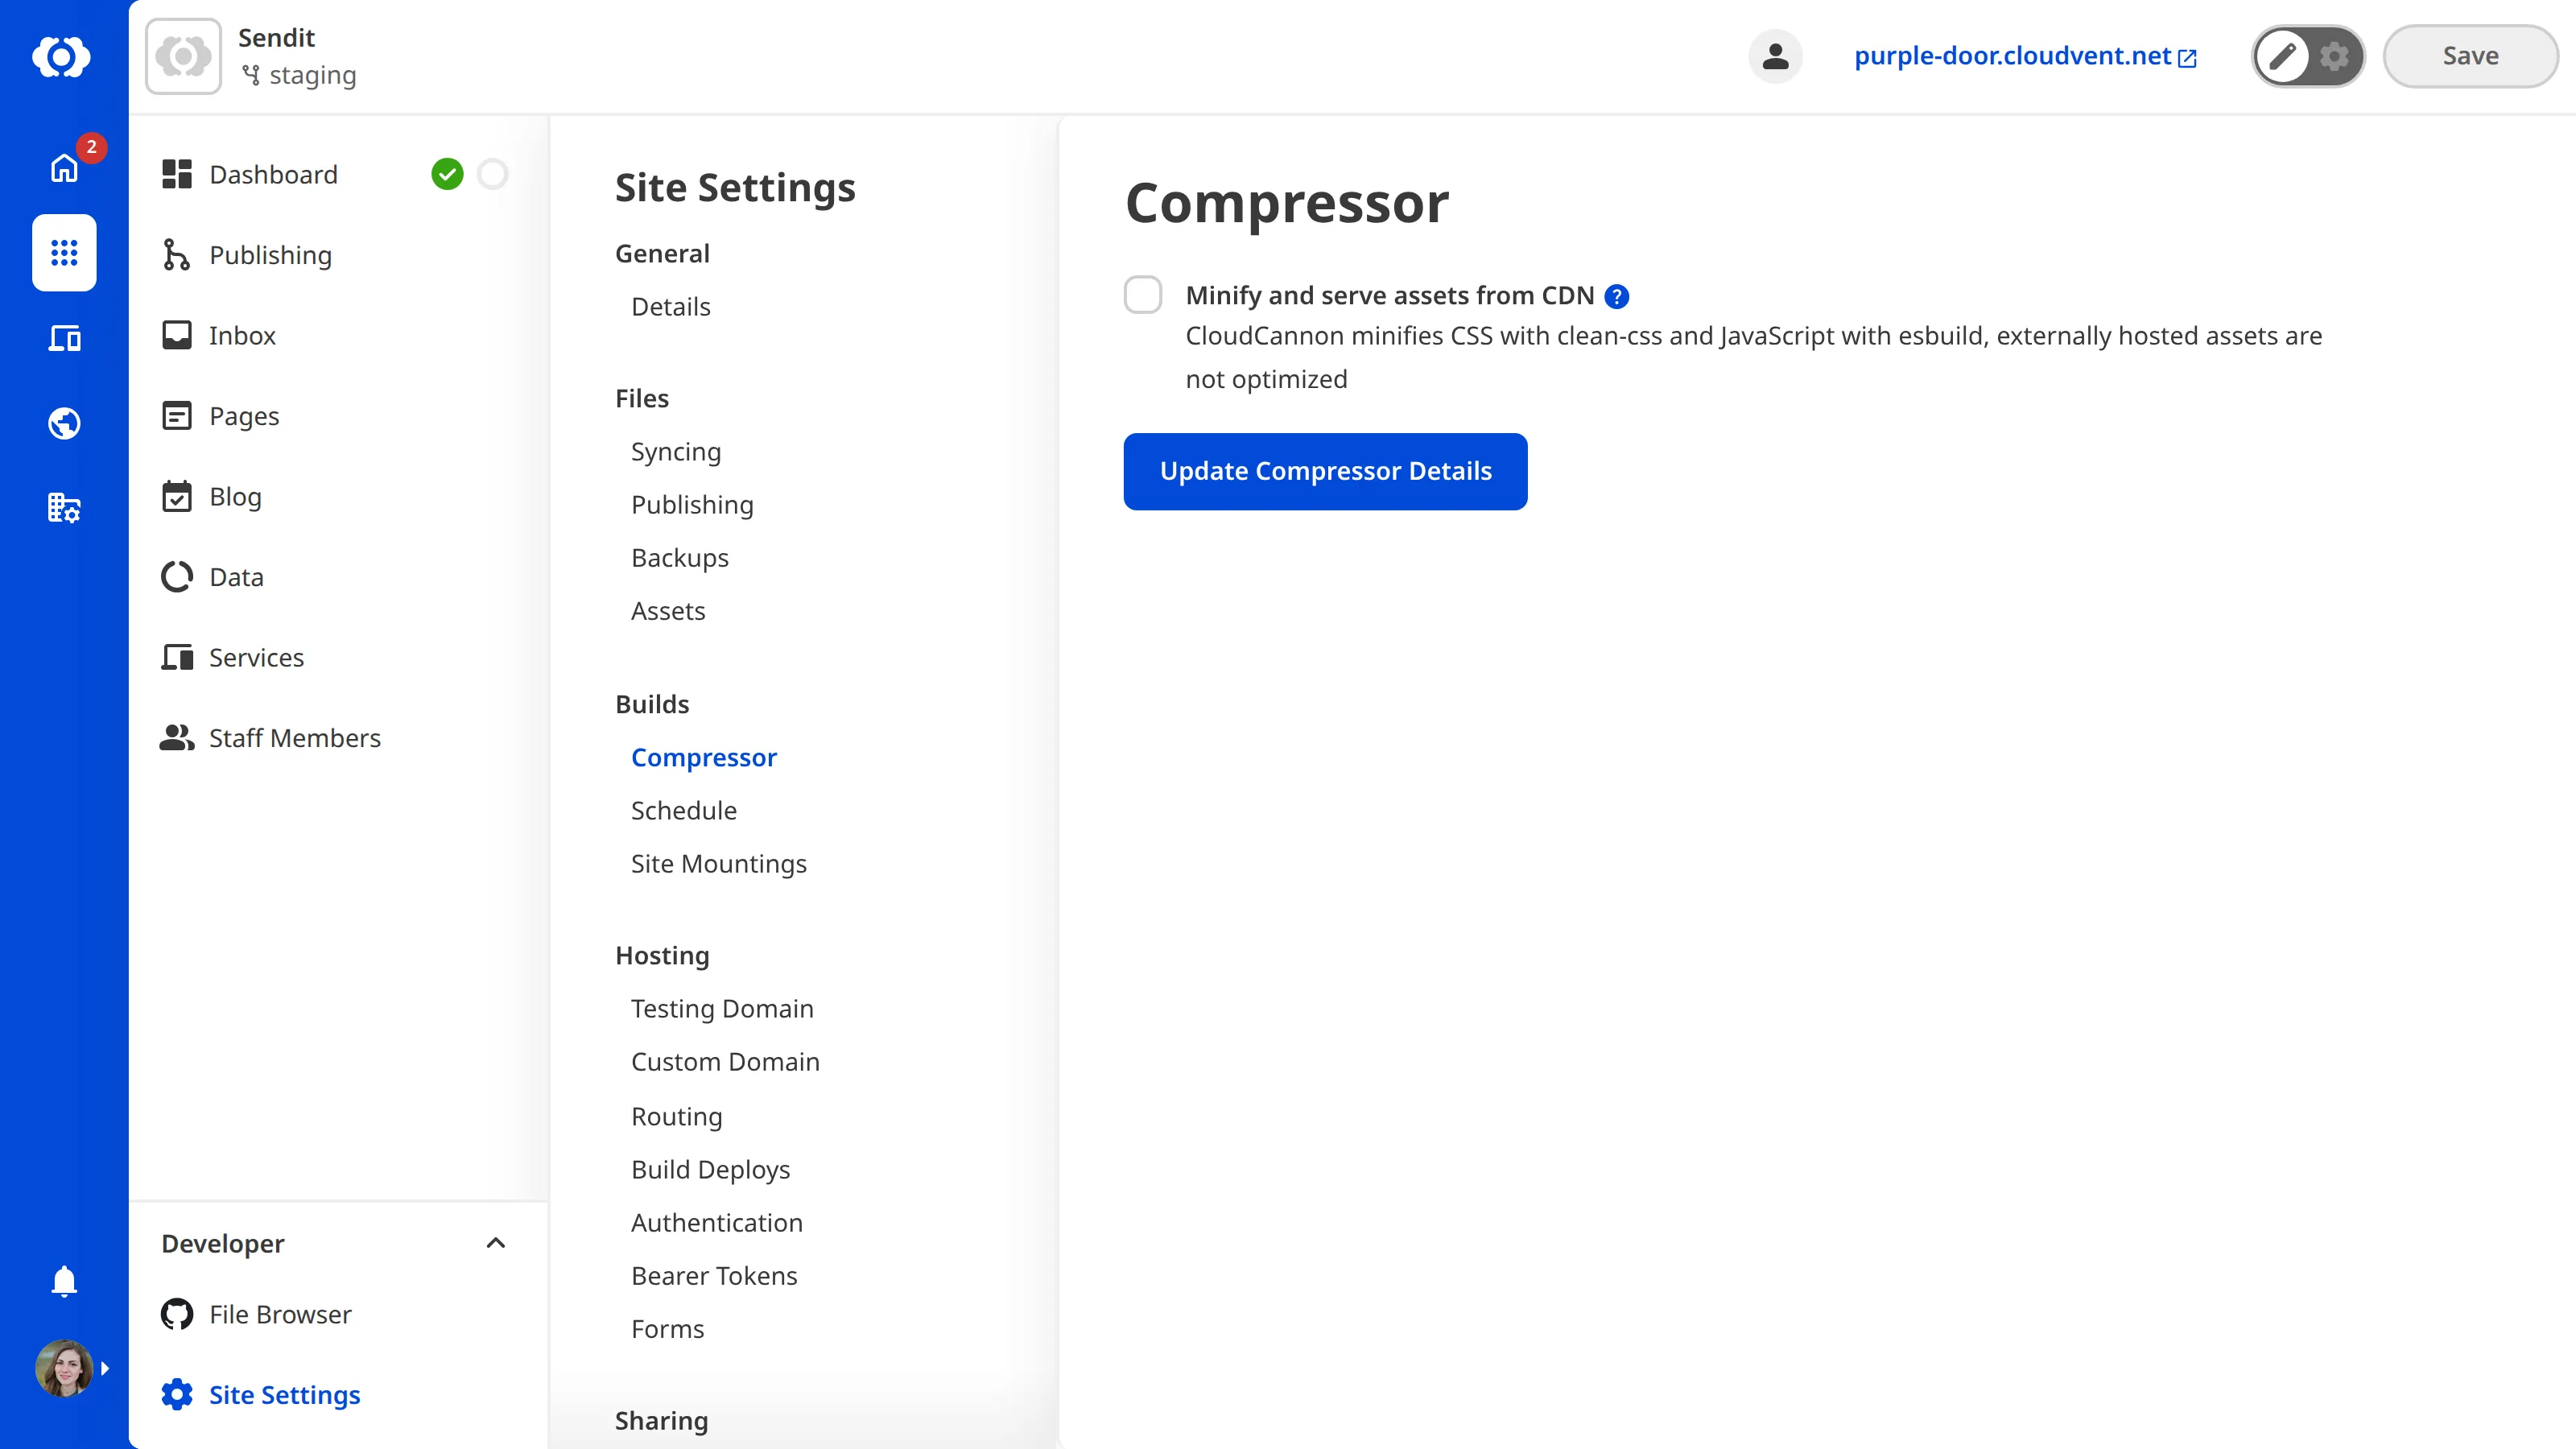Switch to settings mode using the pencil-gear toggle

pyautogui.click(x=2334, y=56)
